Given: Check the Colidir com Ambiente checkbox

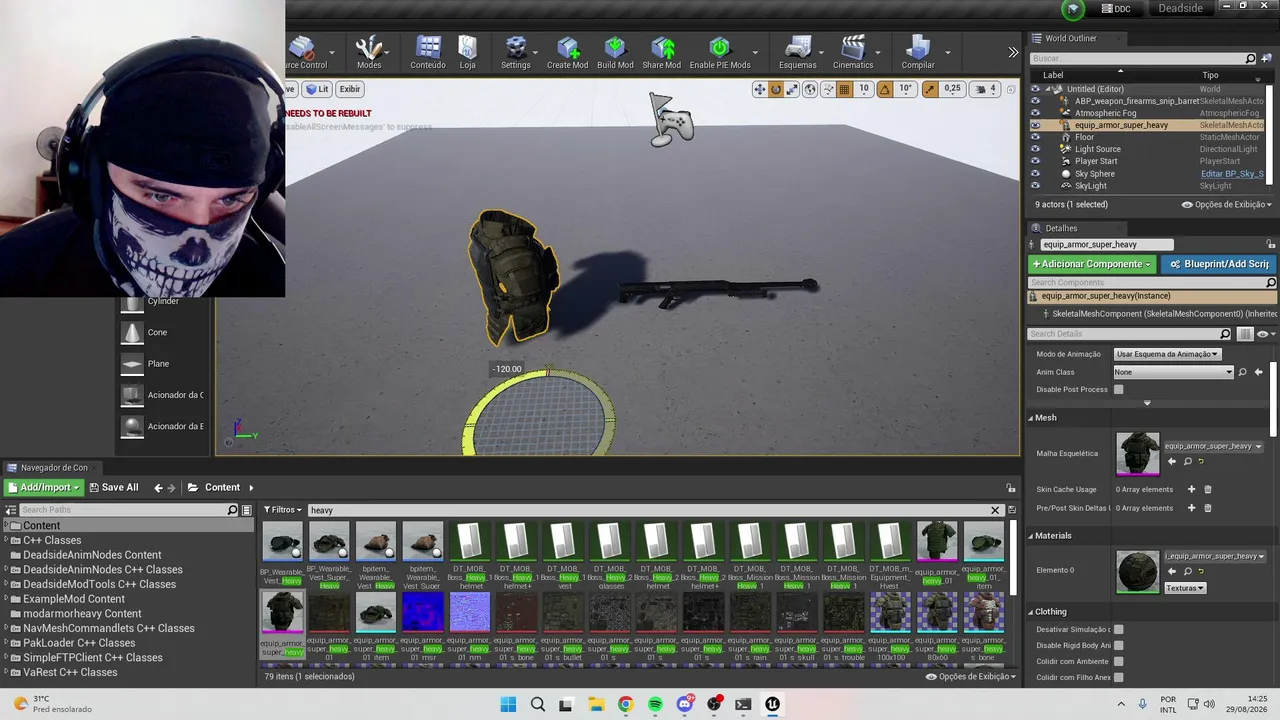Looking at the screenshot, I should pos(1119,661).
